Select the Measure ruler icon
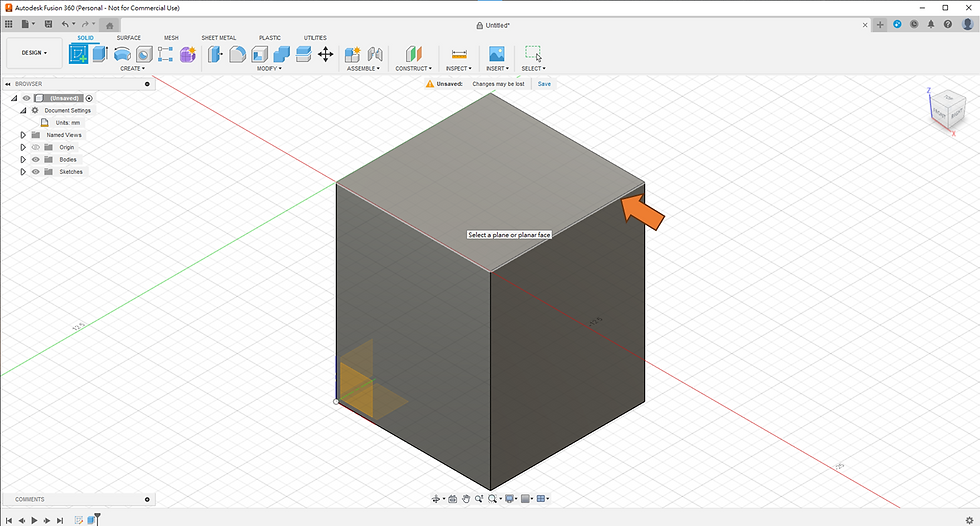Viewport: 980px width, 526px height. (459, 54)
